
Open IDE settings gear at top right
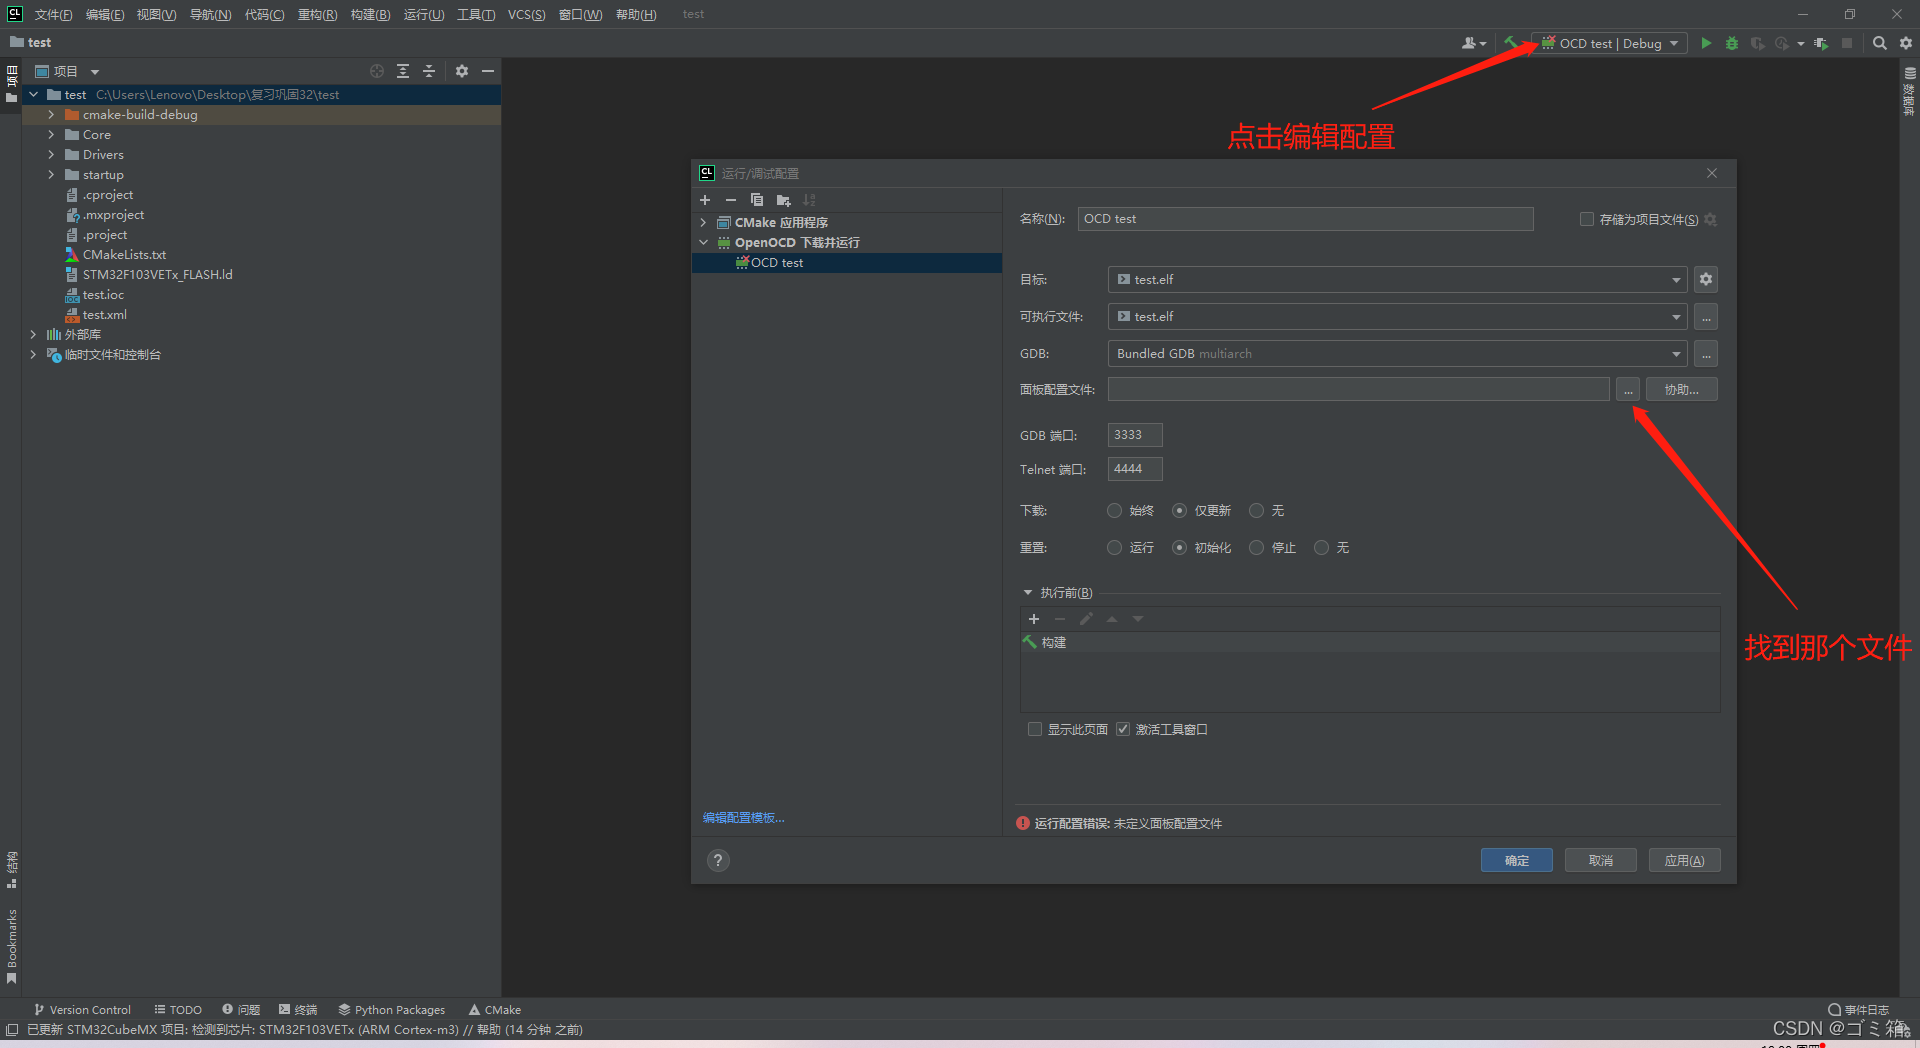pyautogui.click(x=1906, y=43)
